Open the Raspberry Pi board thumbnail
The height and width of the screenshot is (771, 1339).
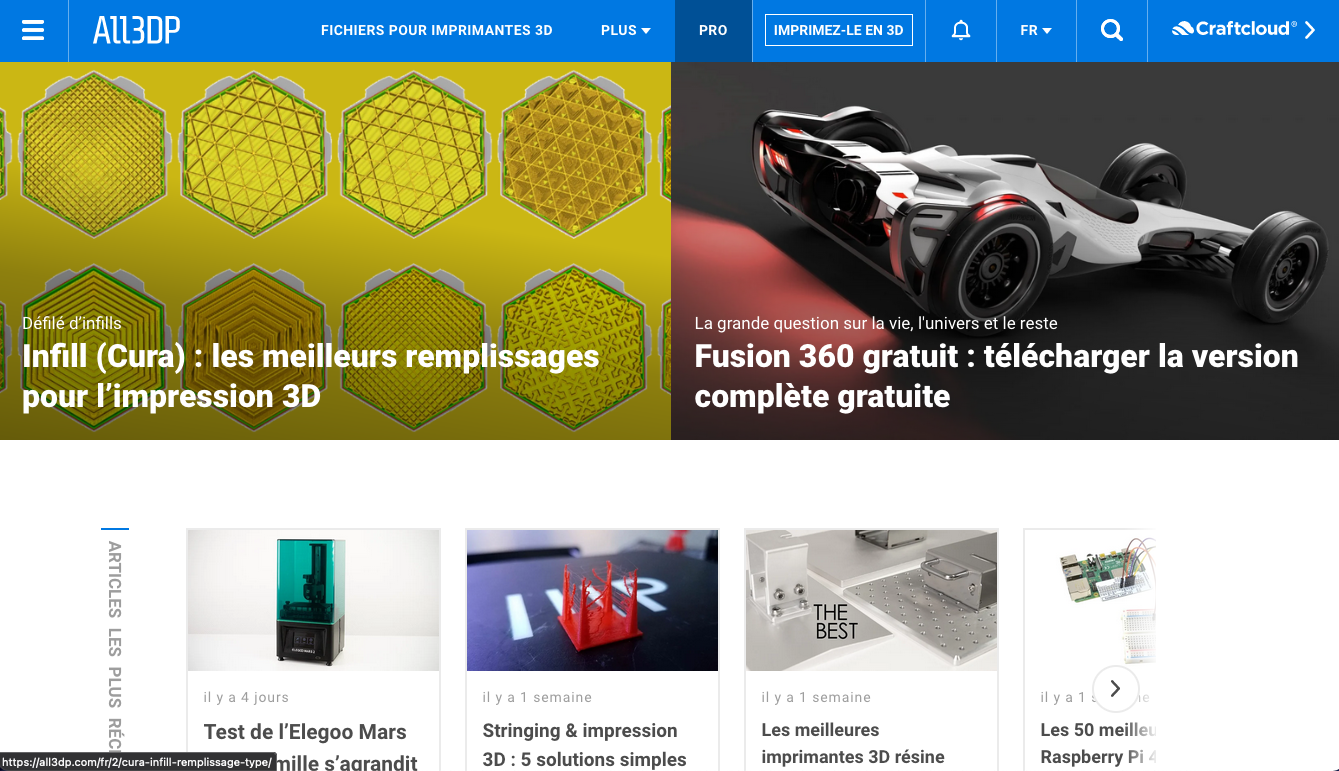pos(1090,600)
